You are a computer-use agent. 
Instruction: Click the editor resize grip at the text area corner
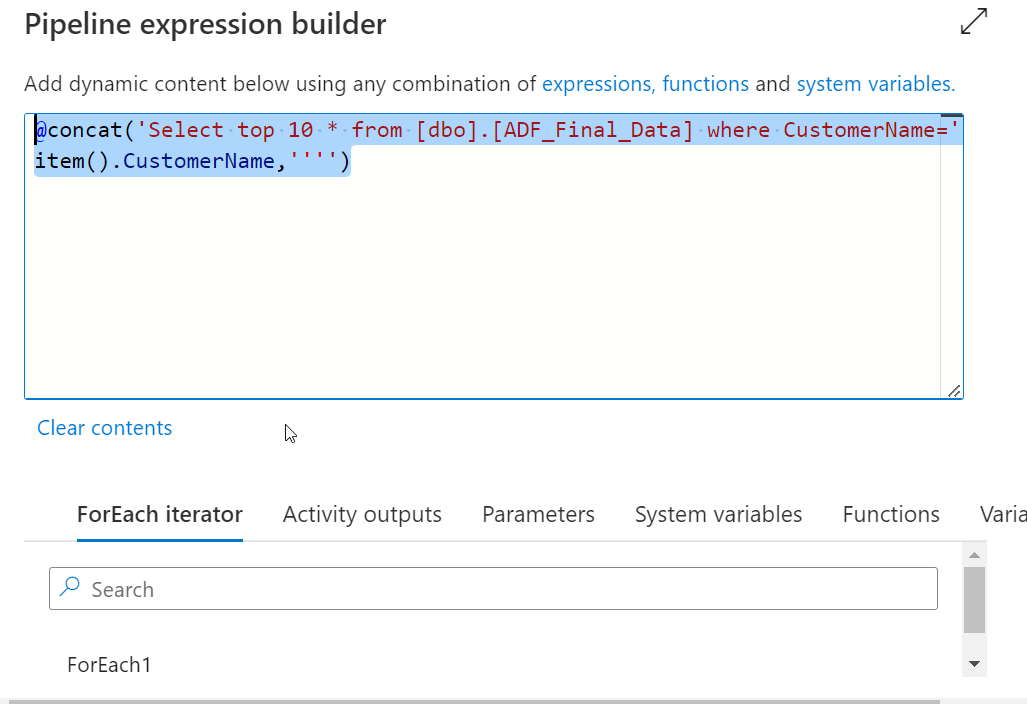pyautogui.click(x=954, y=391)
